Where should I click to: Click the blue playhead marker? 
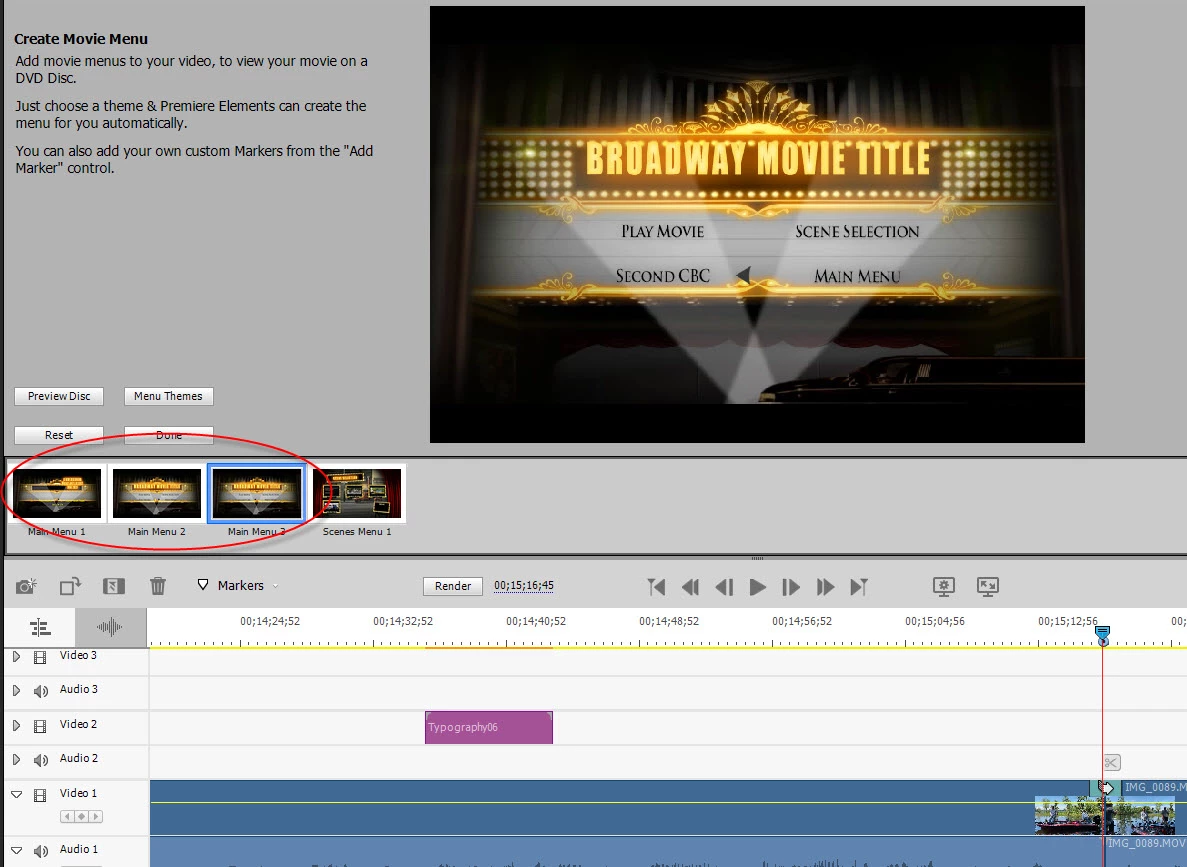[1103, 635]
